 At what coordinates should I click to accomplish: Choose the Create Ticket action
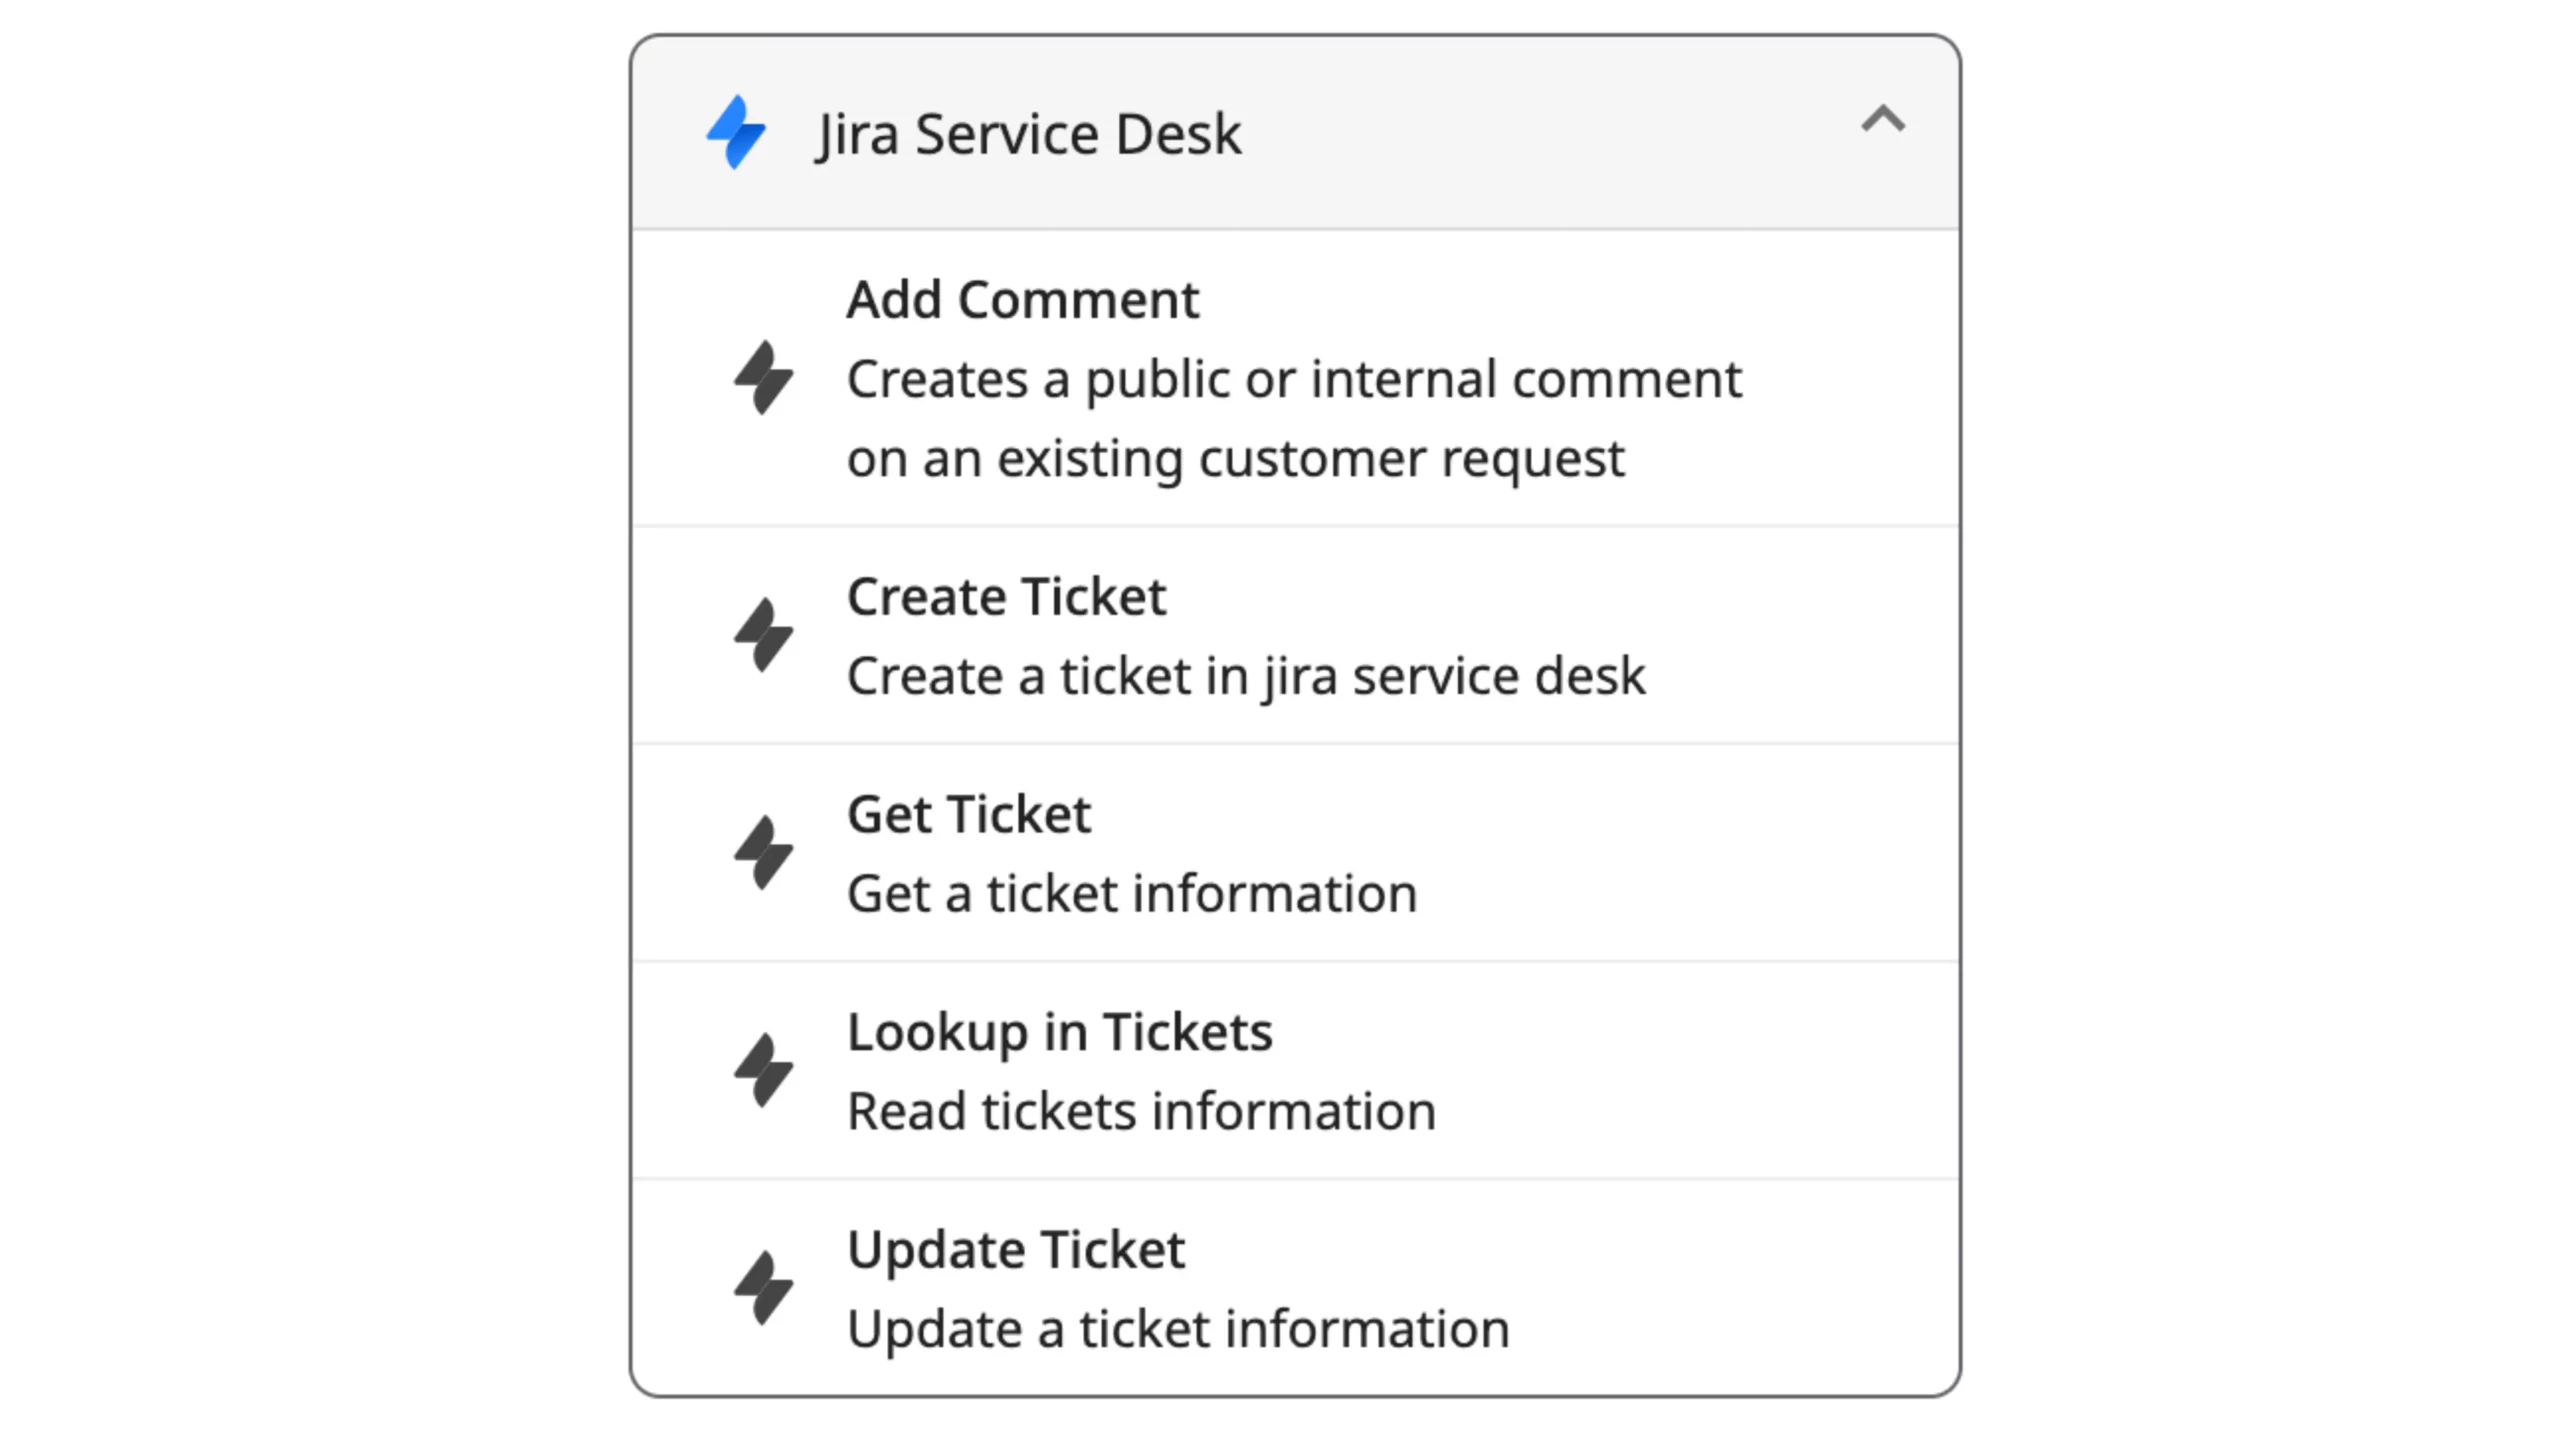pos(1006,596)
